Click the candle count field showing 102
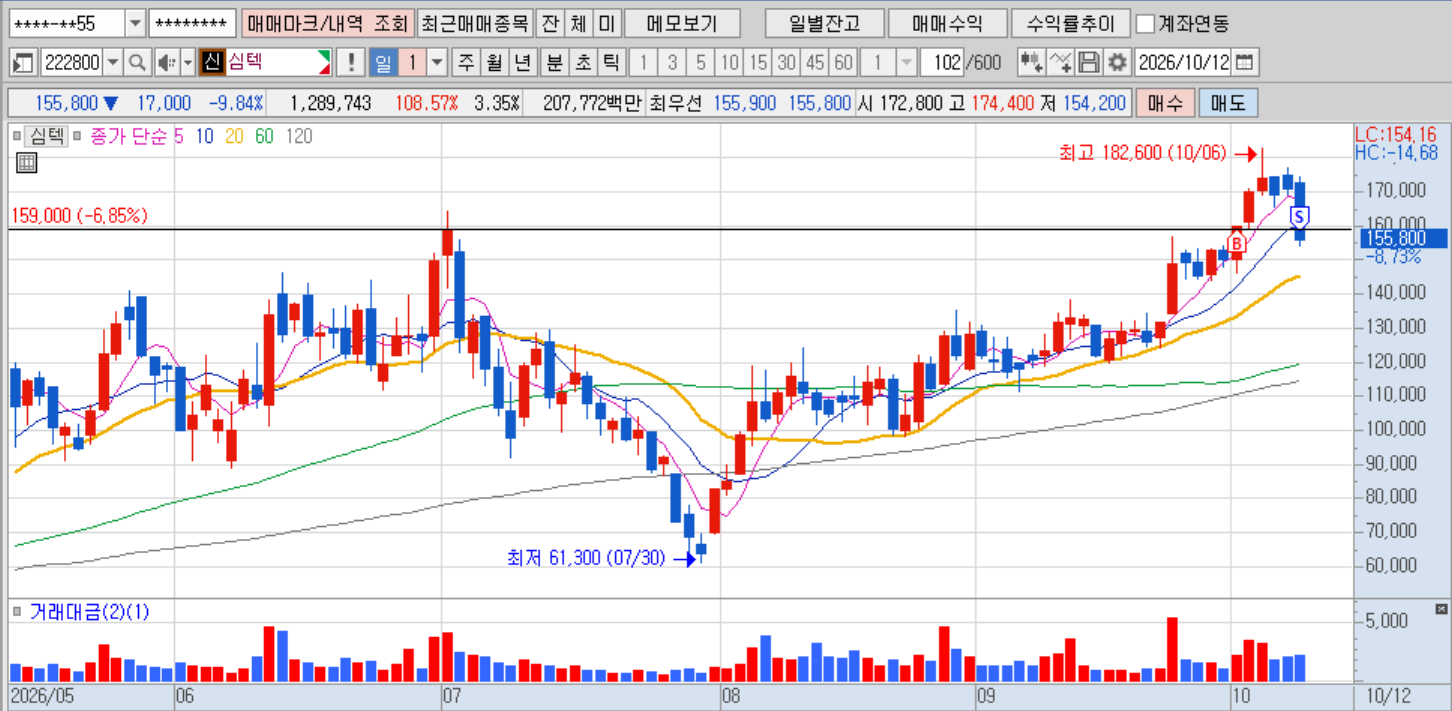The image size is (1452, 711). pos(943,63)
